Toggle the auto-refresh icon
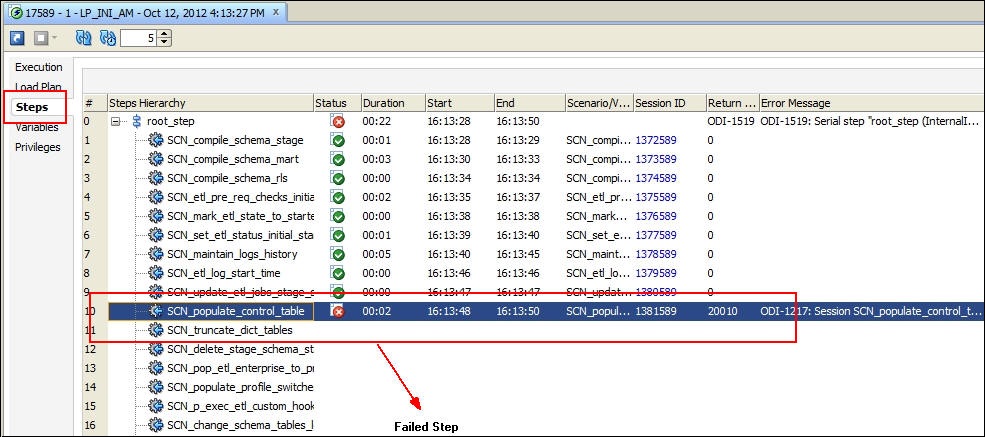Image resolution: width=985 pixels, height=437 pixels. pos(107,38)
